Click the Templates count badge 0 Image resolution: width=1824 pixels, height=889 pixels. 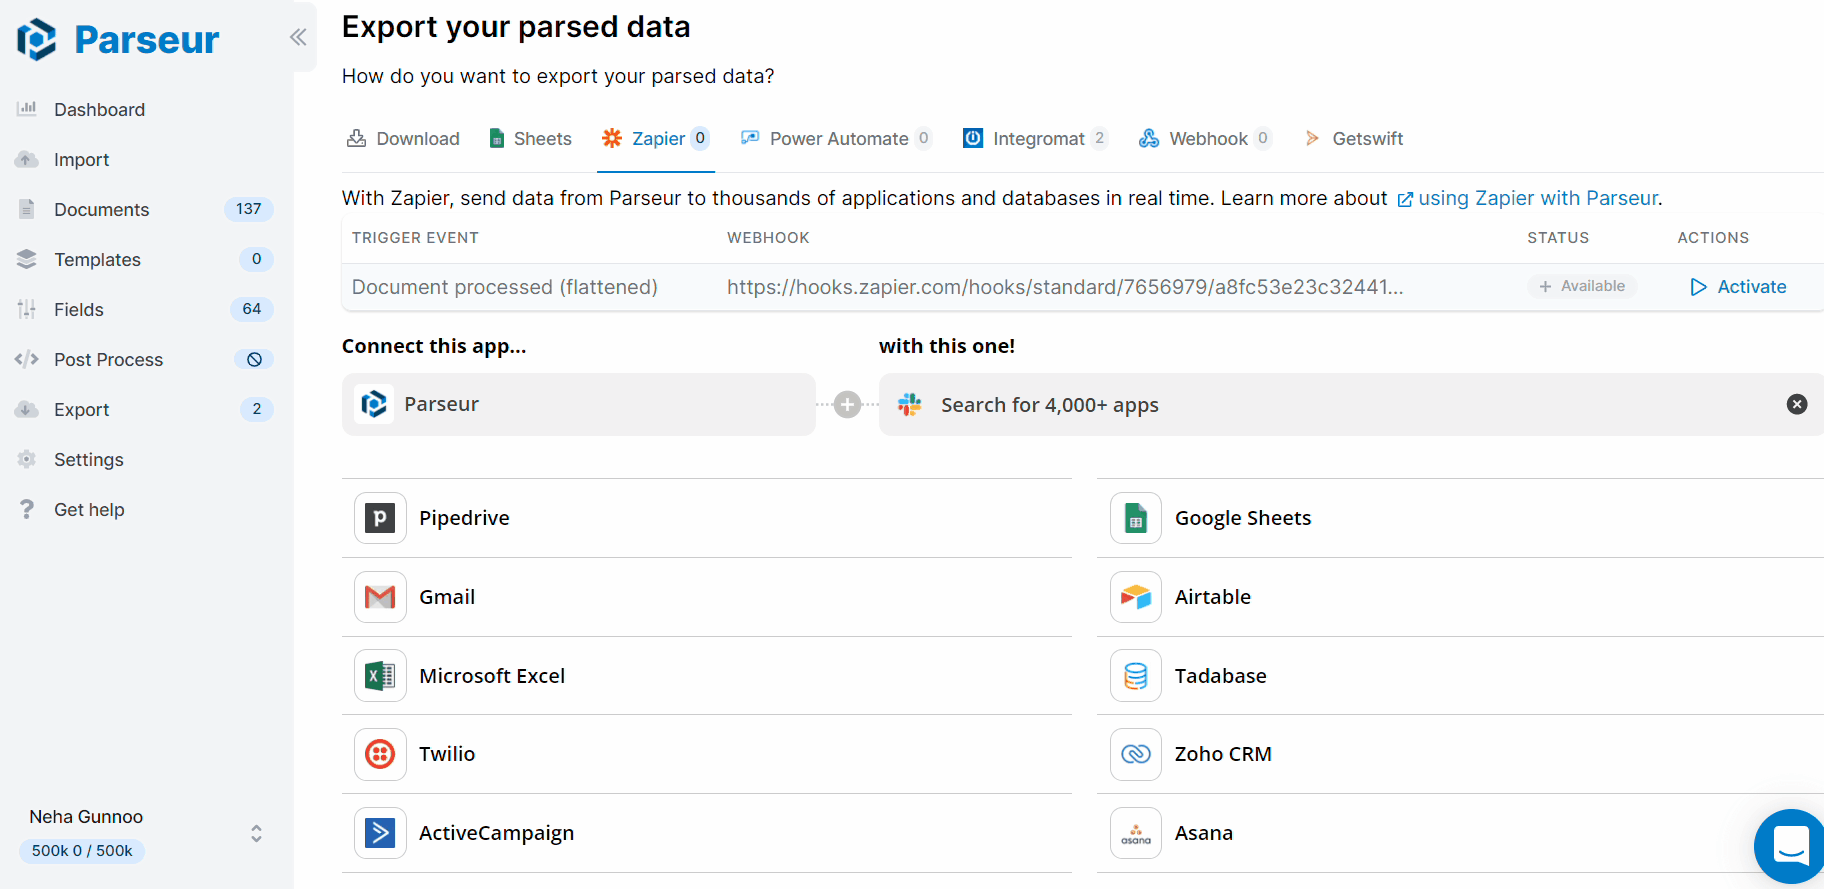pos(257,259)
